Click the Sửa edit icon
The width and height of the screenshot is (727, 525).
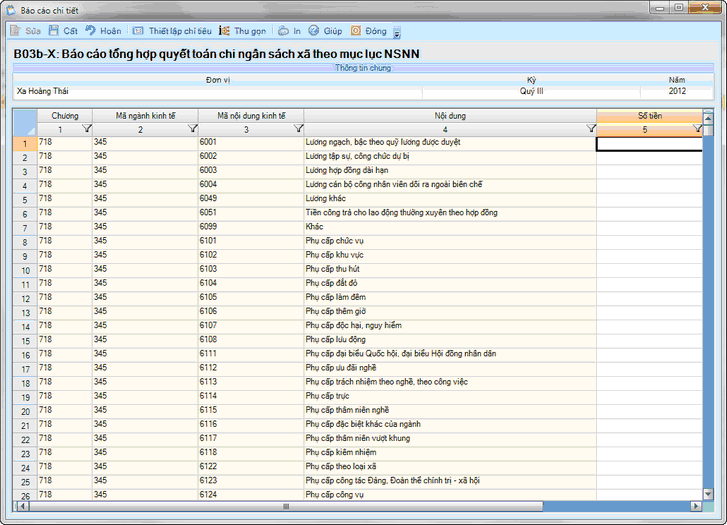[16, 31]
